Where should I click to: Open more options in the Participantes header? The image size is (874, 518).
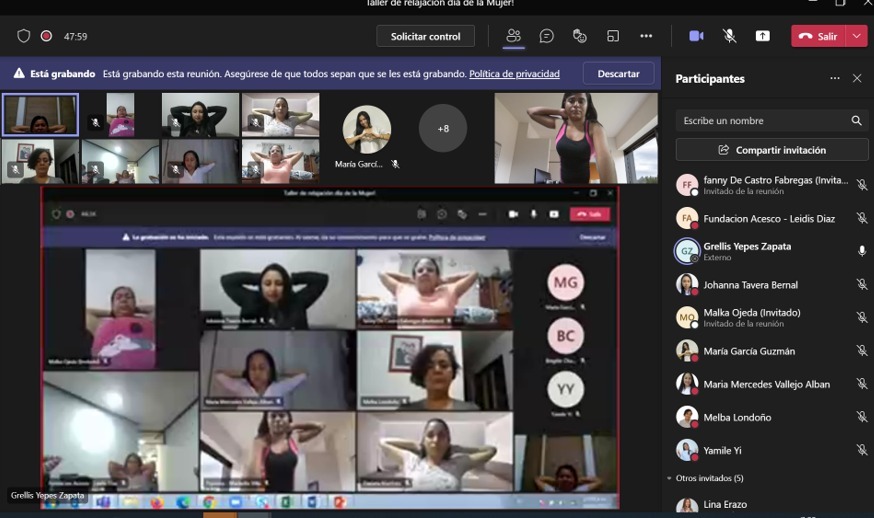coord(834,78)
